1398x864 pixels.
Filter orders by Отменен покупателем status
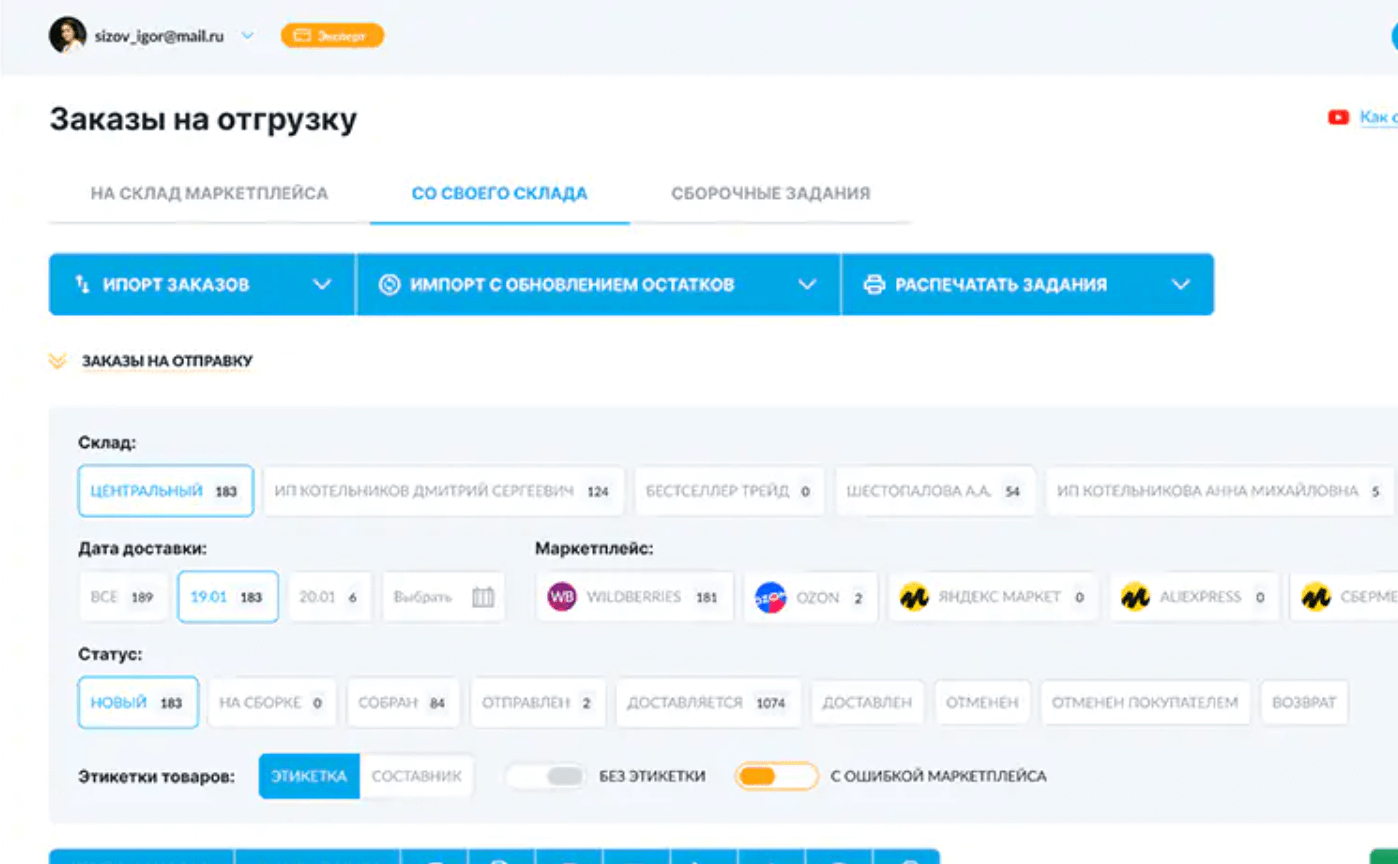point(1145,703)
